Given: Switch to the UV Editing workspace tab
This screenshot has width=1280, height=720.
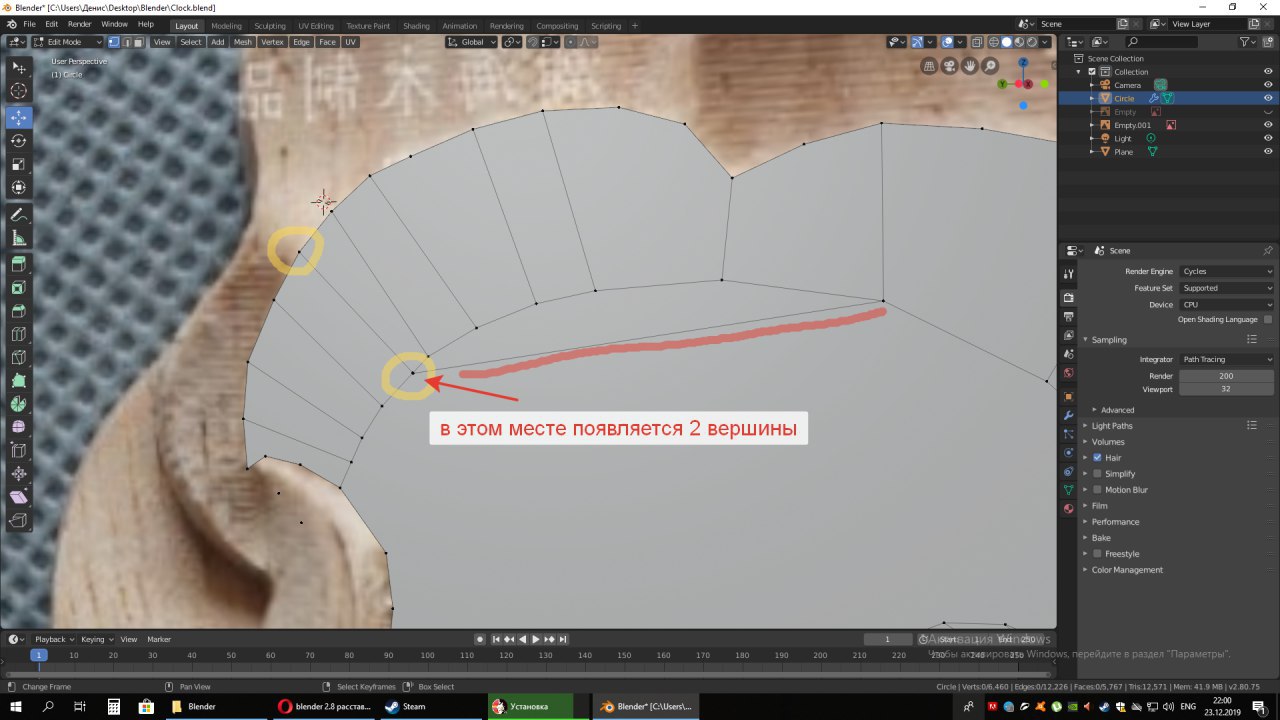Looking at the screenshot, I should 316,26.
